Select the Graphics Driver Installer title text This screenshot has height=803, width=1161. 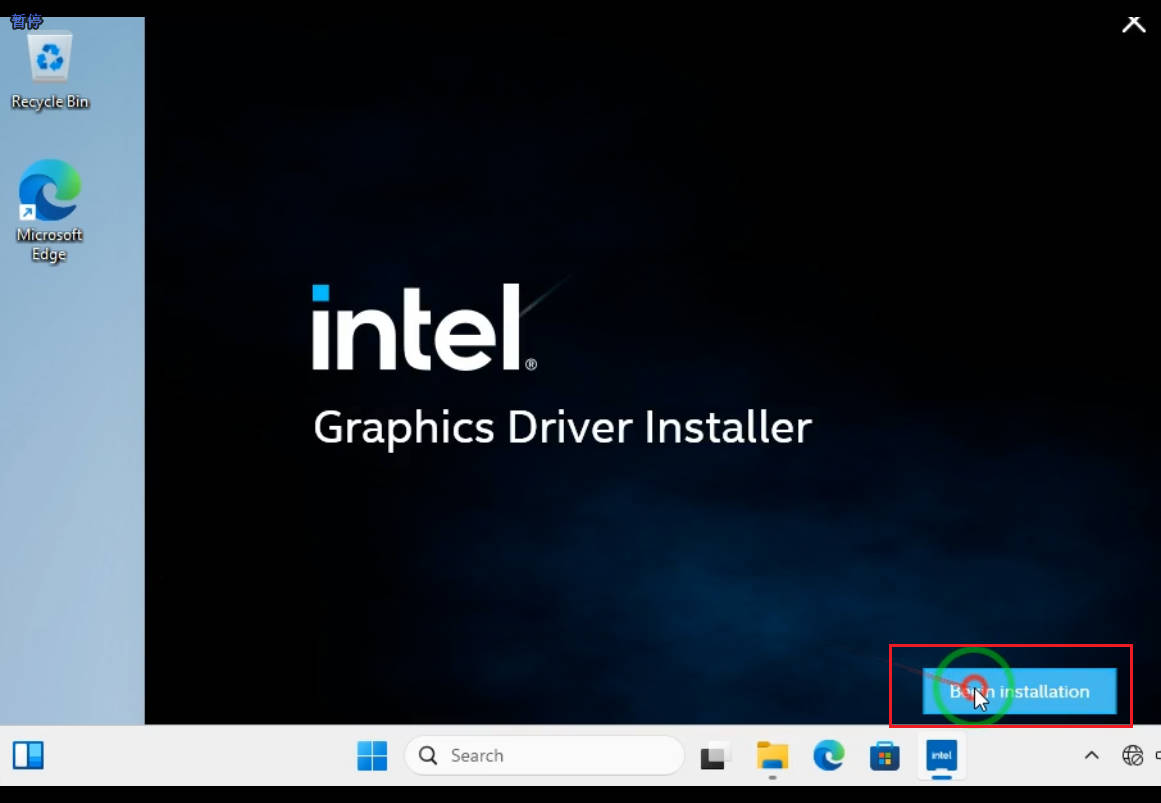(561, 427)
